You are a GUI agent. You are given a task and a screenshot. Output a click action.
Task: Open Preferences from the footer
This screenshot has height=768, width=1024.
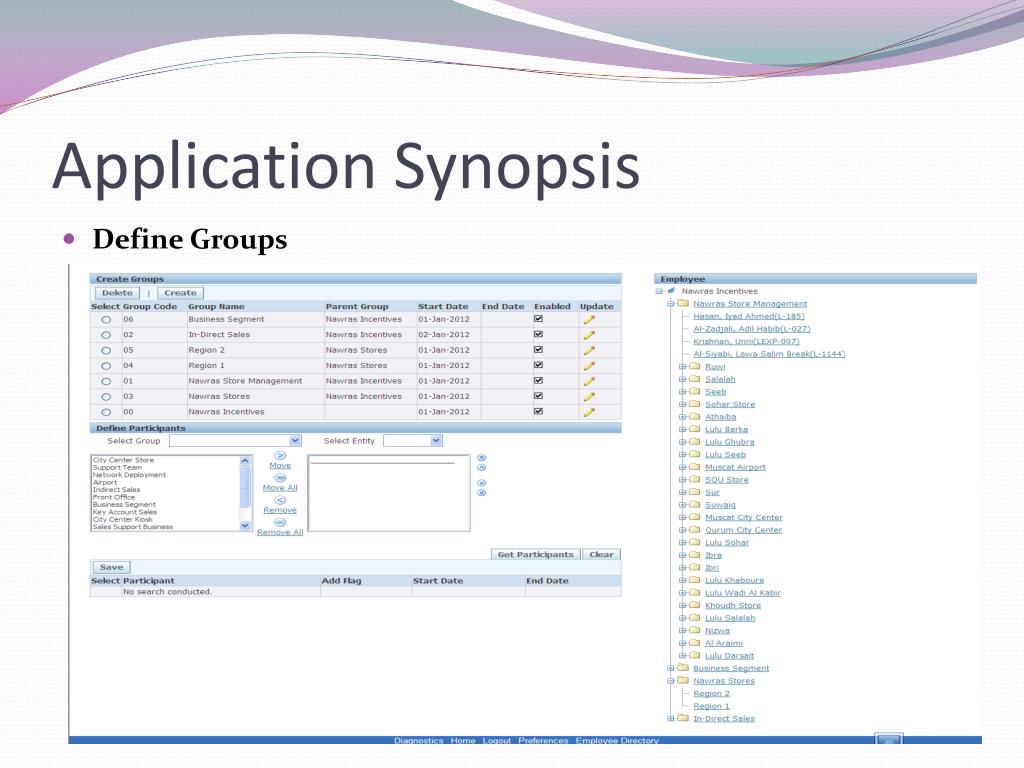[543, 740]
